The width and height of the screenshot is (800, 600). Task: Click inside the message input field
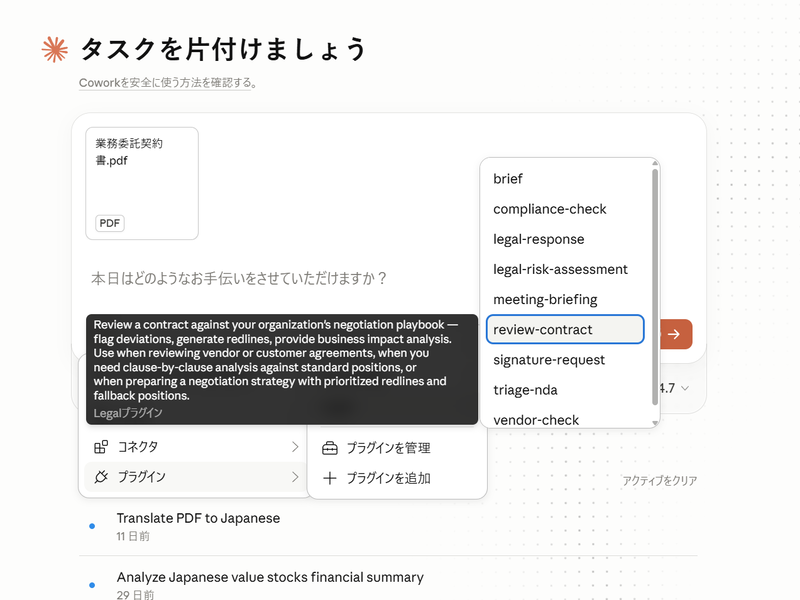[250, 278]
